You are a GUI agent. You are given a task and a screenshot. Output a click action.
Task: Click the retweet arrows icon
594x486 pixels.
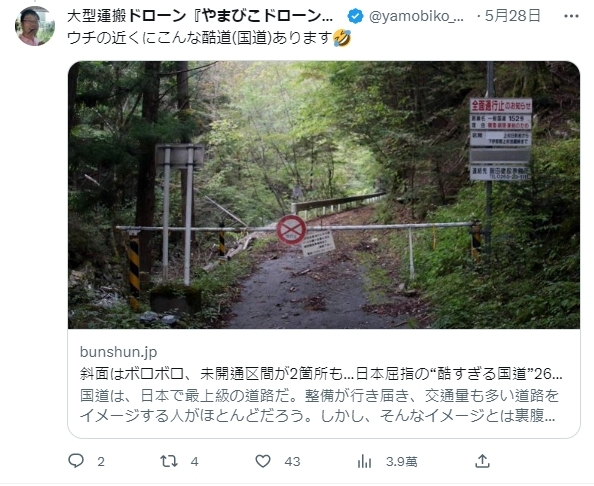point(169,461)
